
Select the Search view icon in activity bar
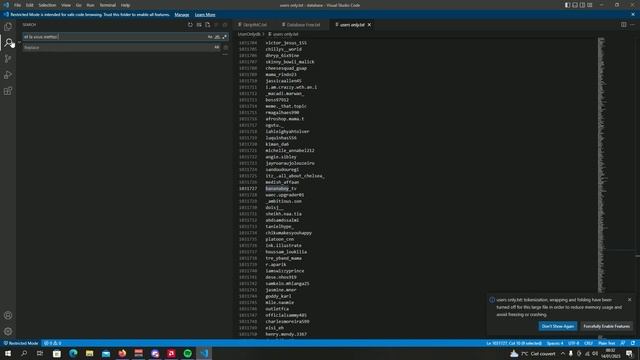pos(8,42)
